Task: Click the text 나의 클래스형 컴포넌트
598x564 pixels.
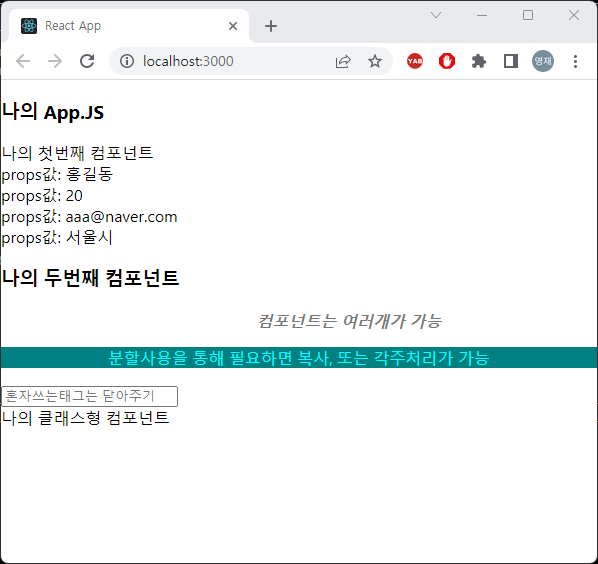Action: (85, 418)
